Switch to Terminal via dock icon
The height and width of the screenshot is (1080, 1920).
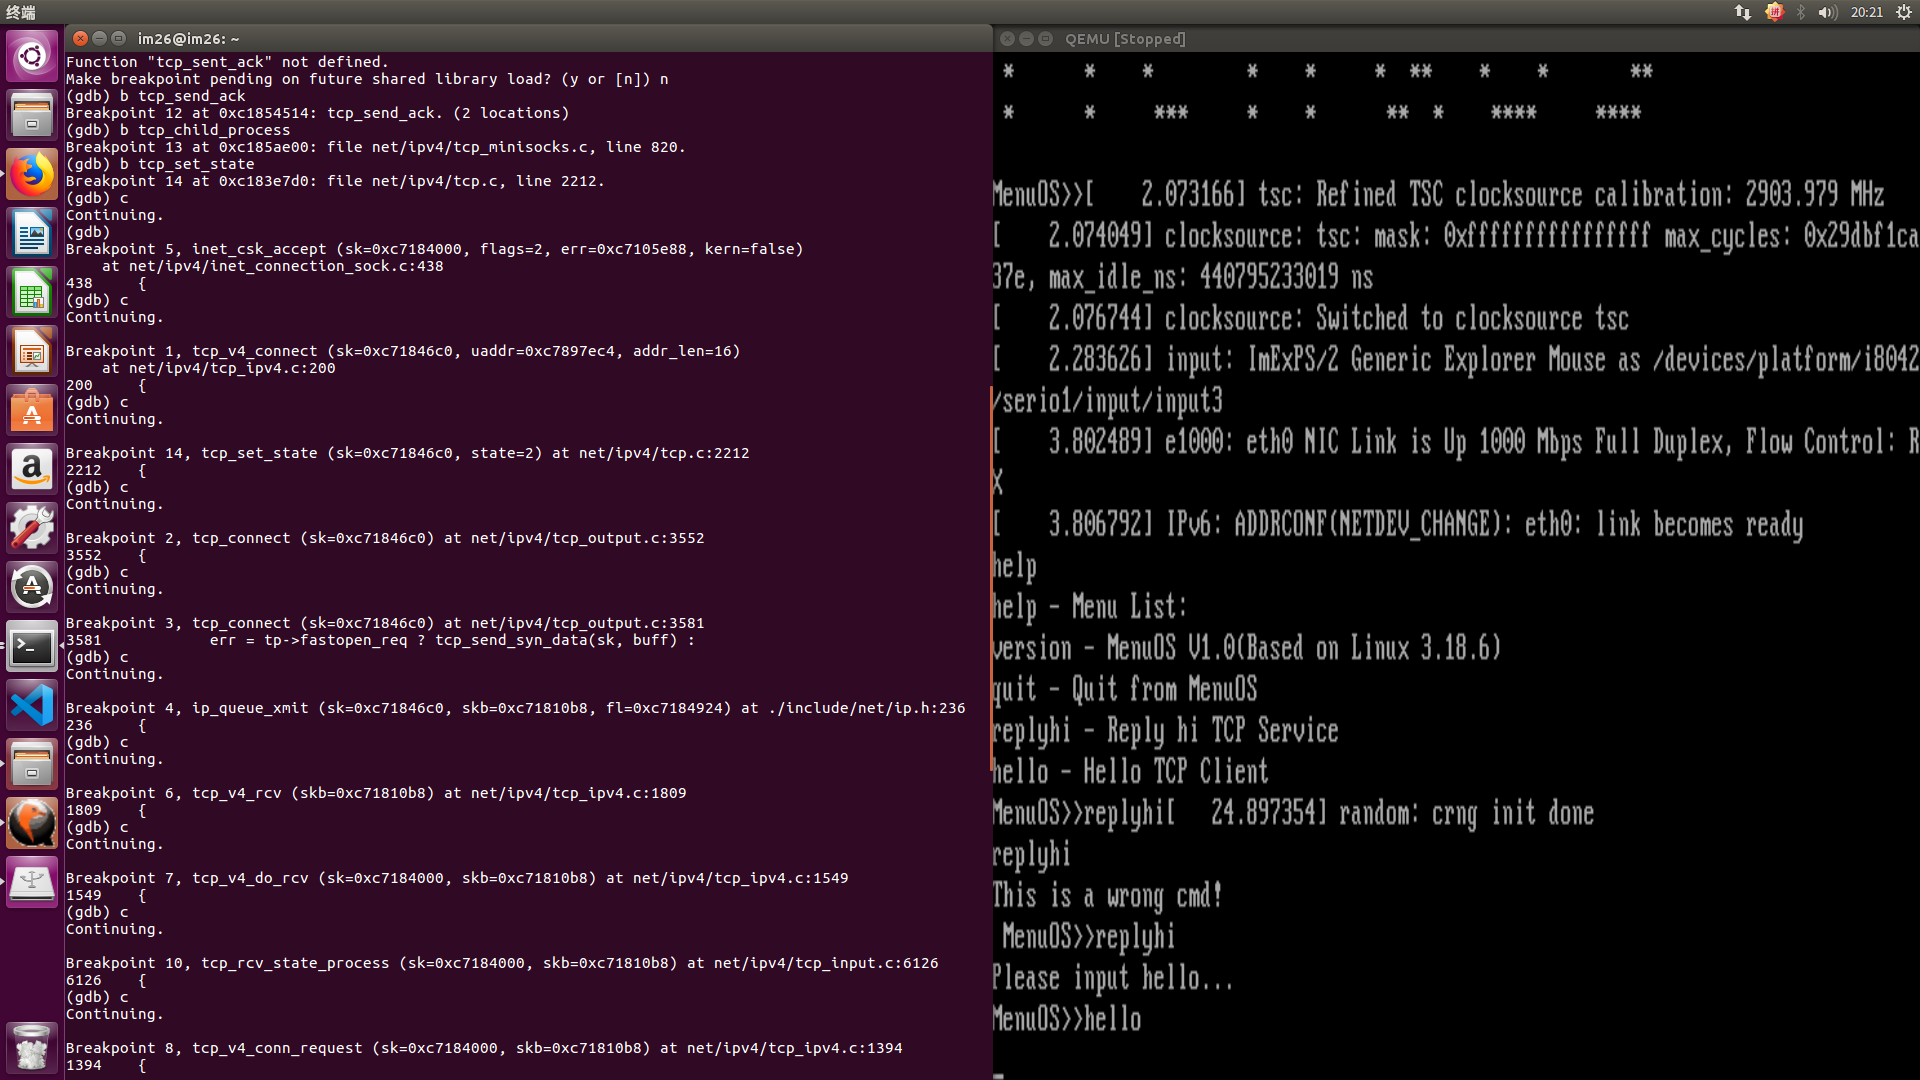[x=32, y=647]
